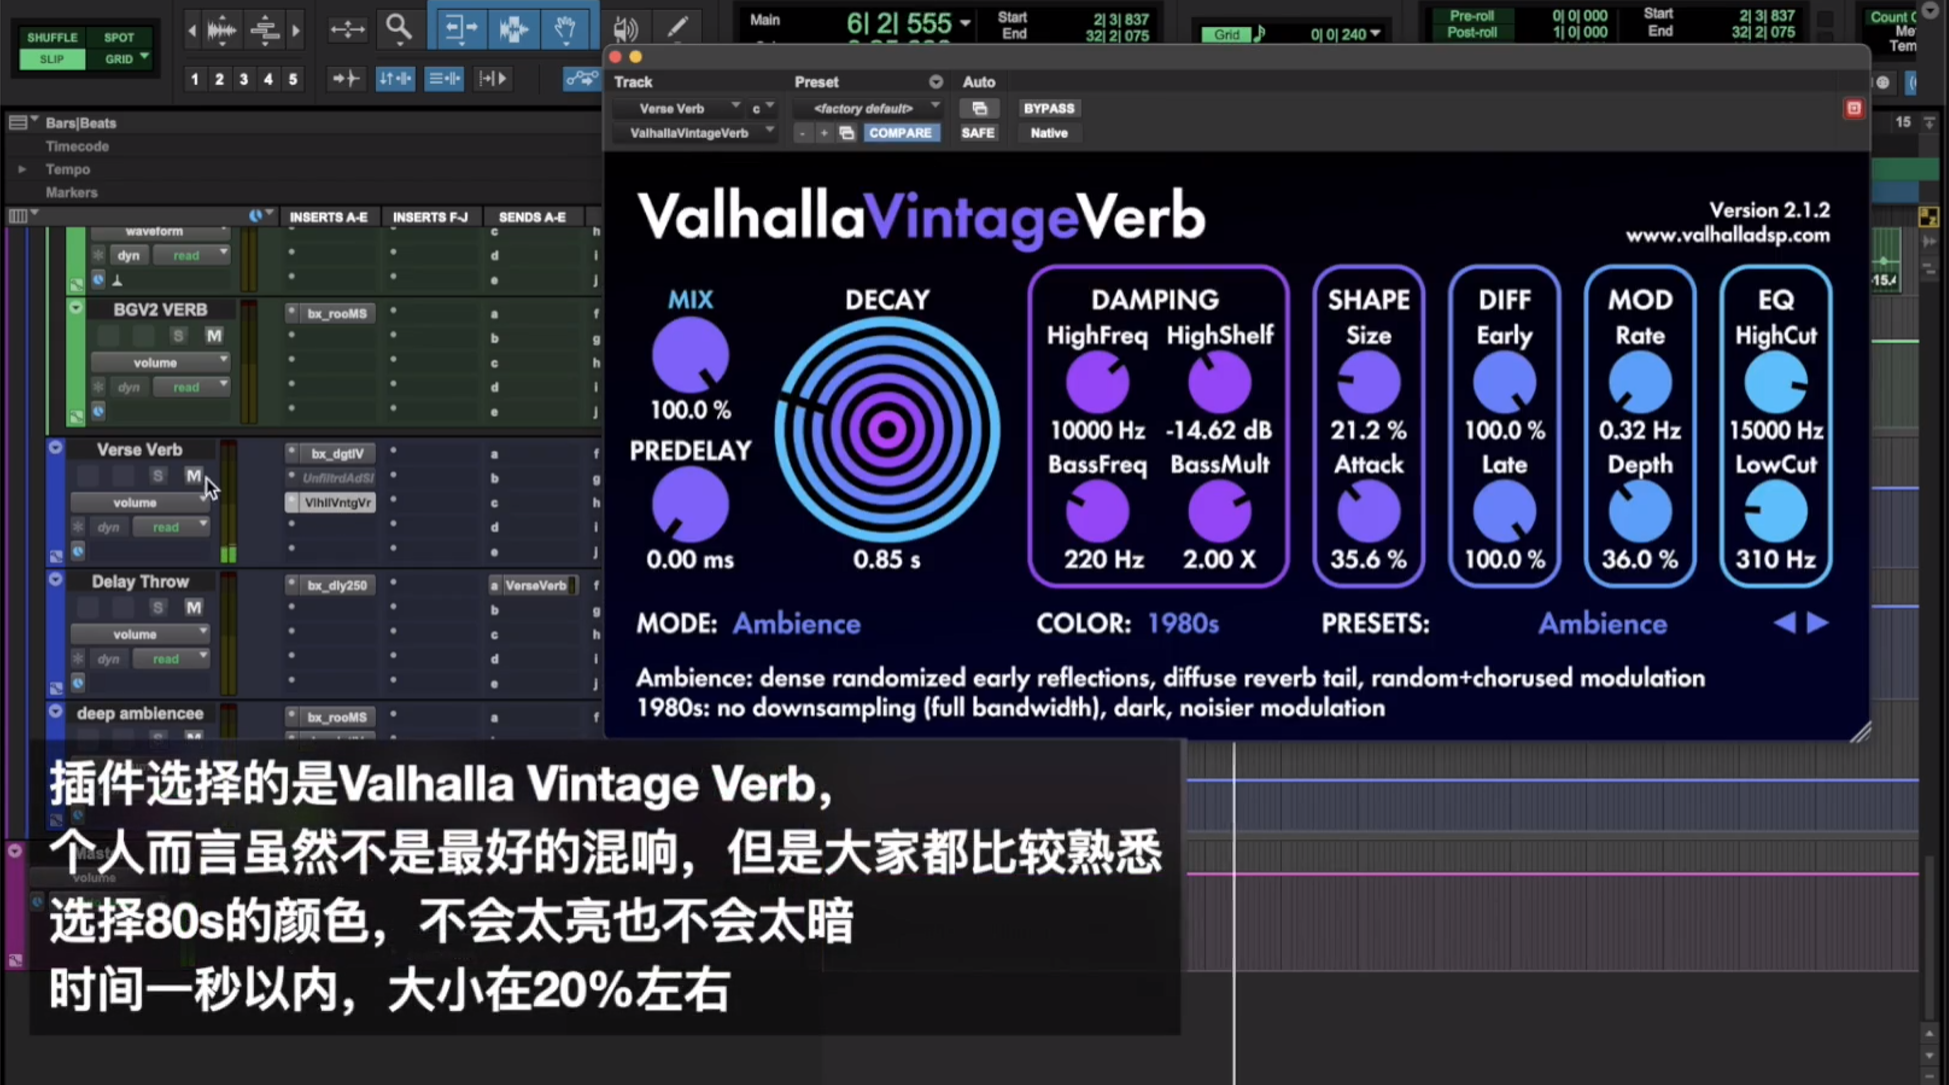
Task: Enable SHUFFLE edit mode
Action: click(52, 37)
